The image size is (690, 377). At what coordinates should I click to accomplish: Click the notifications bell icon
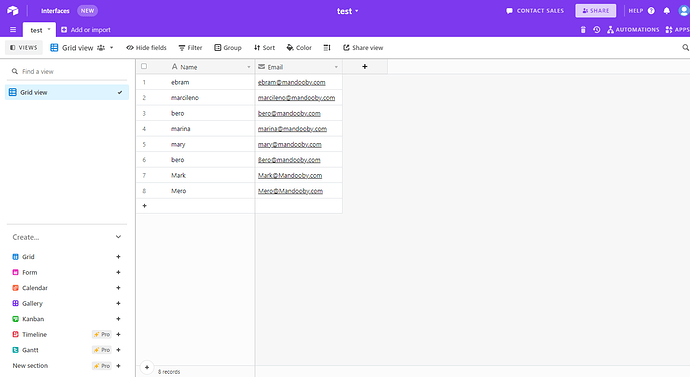pos(667,11)
